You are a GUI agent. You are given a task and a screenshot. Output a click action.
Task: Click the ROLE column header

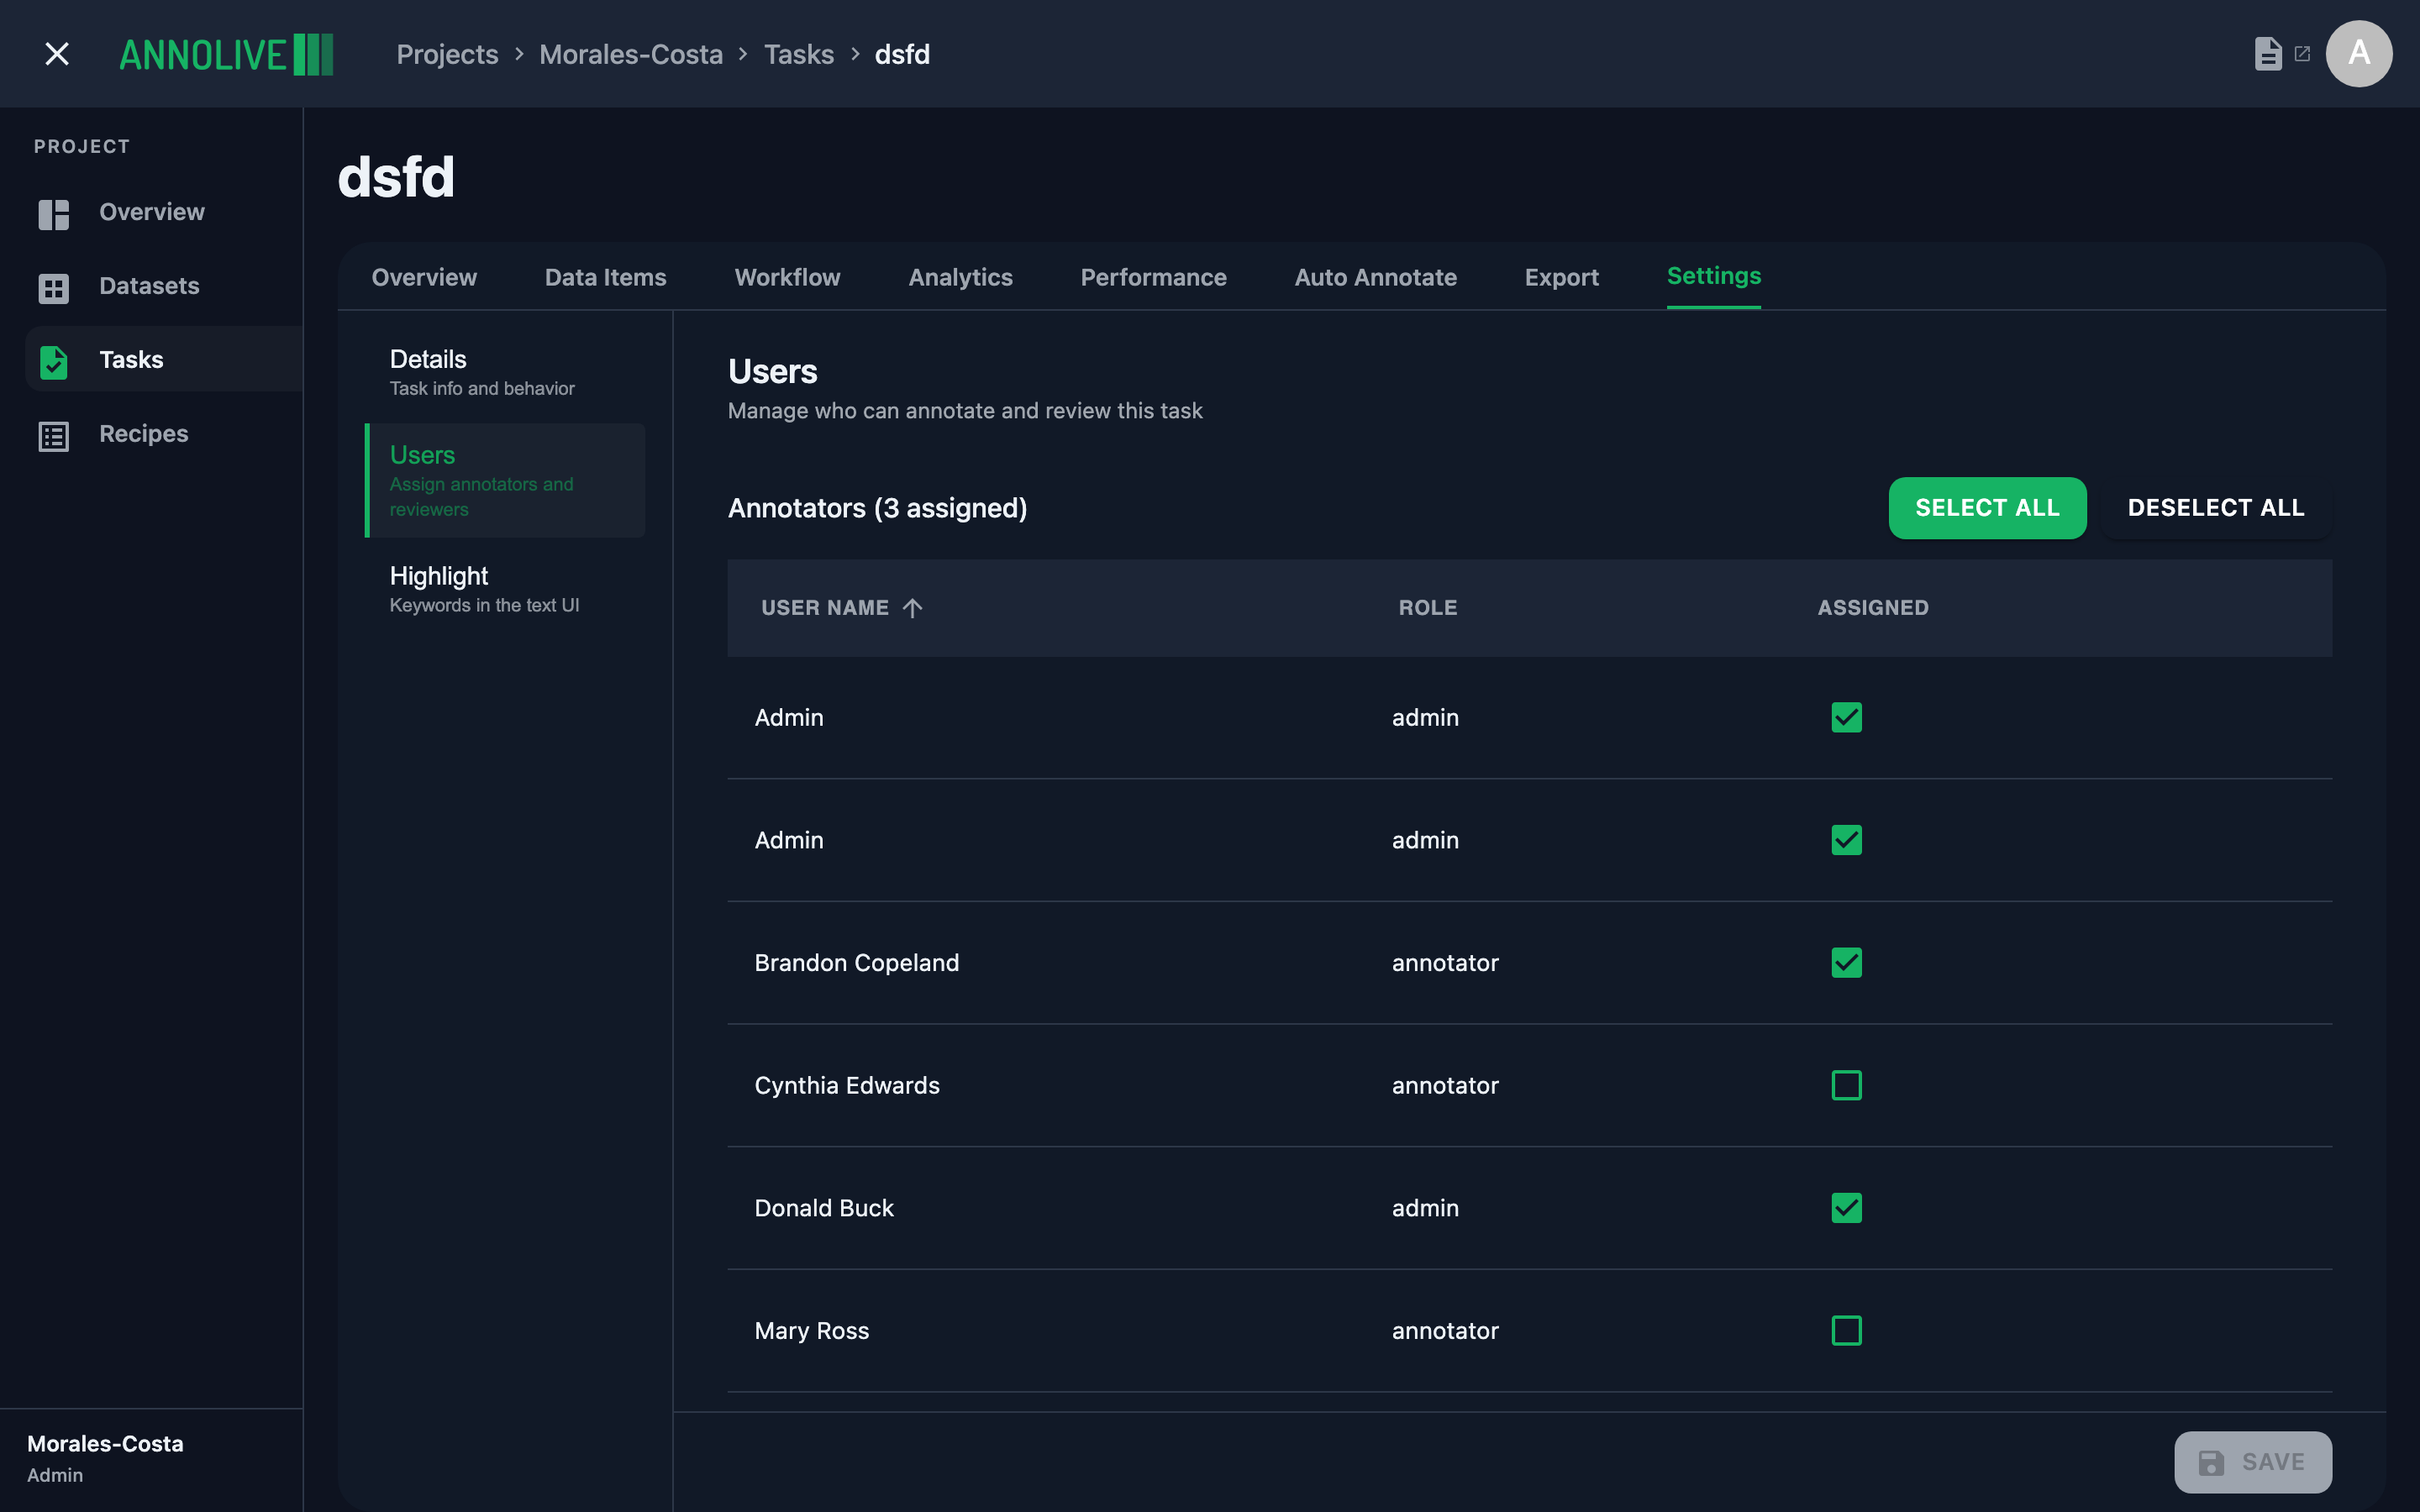coord(1428,608)
